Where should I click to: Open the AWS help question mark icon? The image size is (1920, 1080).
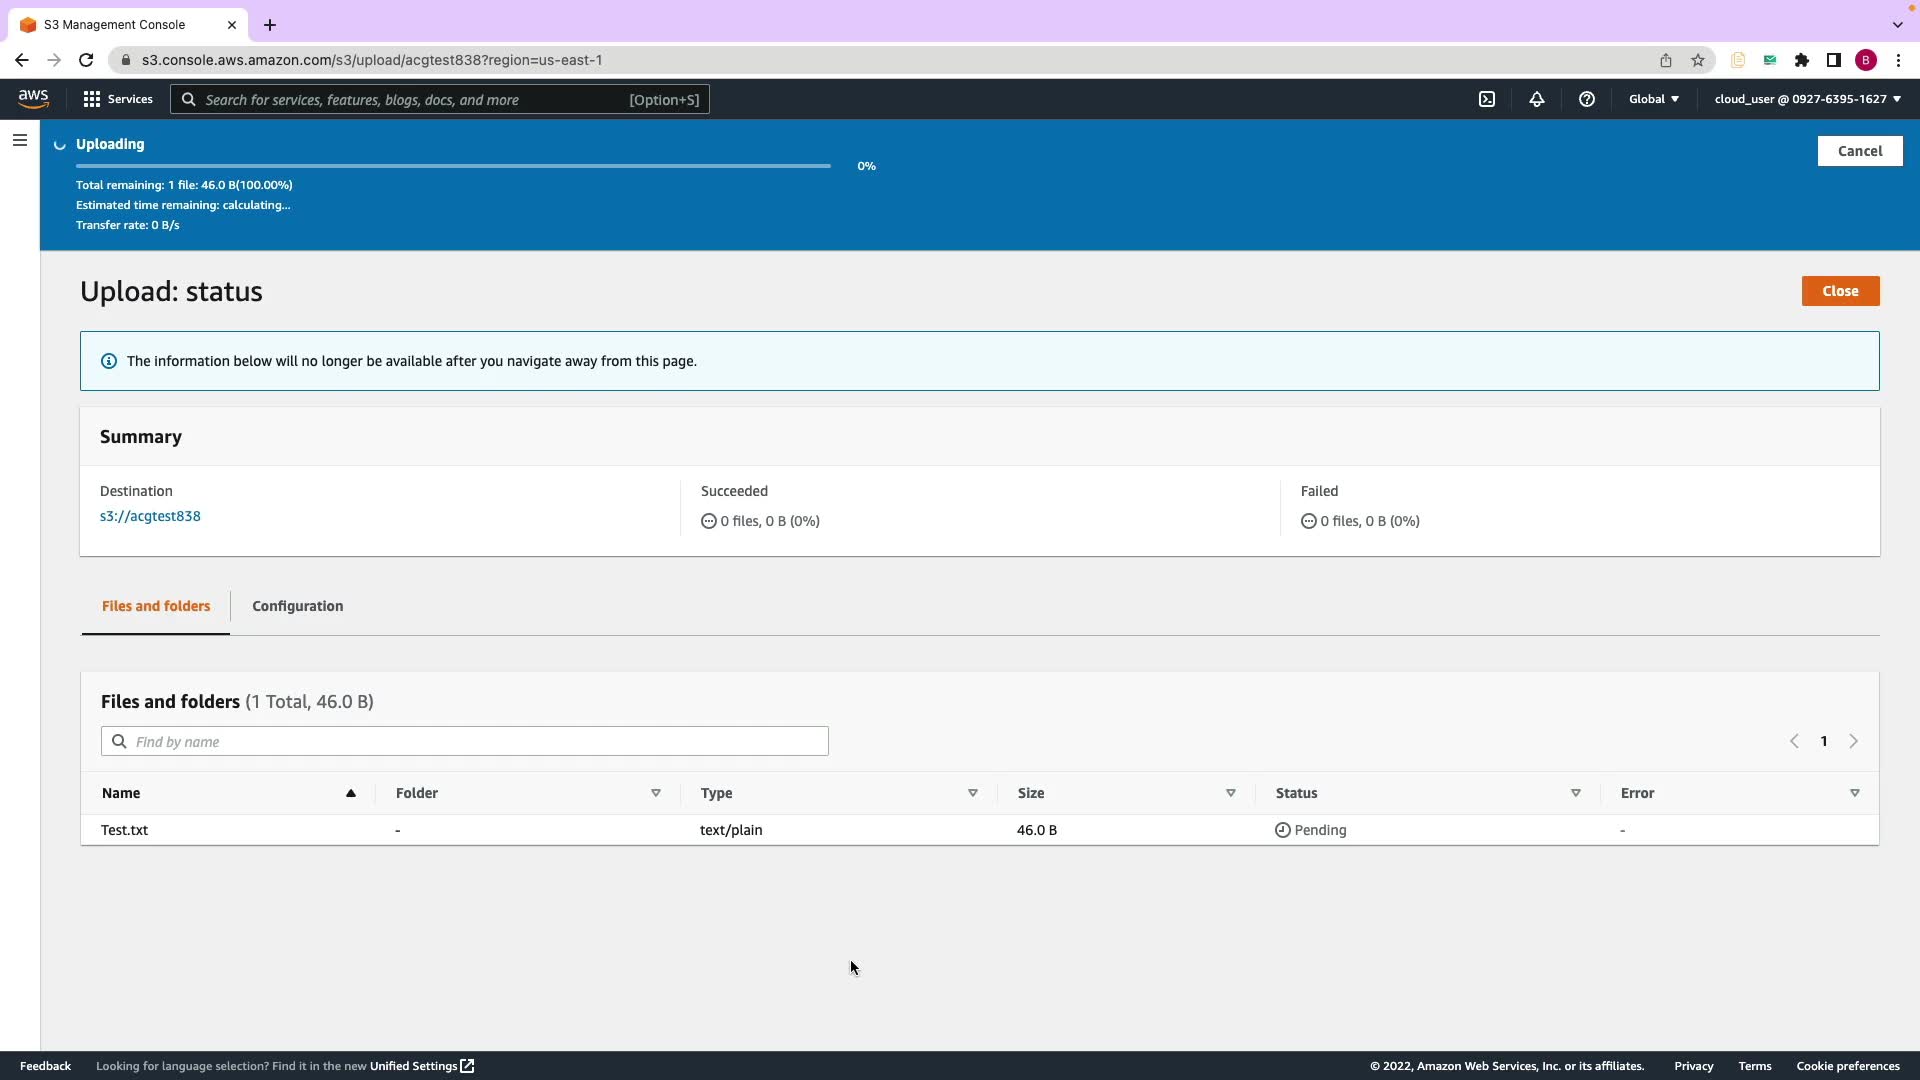tap(1587, 99)
